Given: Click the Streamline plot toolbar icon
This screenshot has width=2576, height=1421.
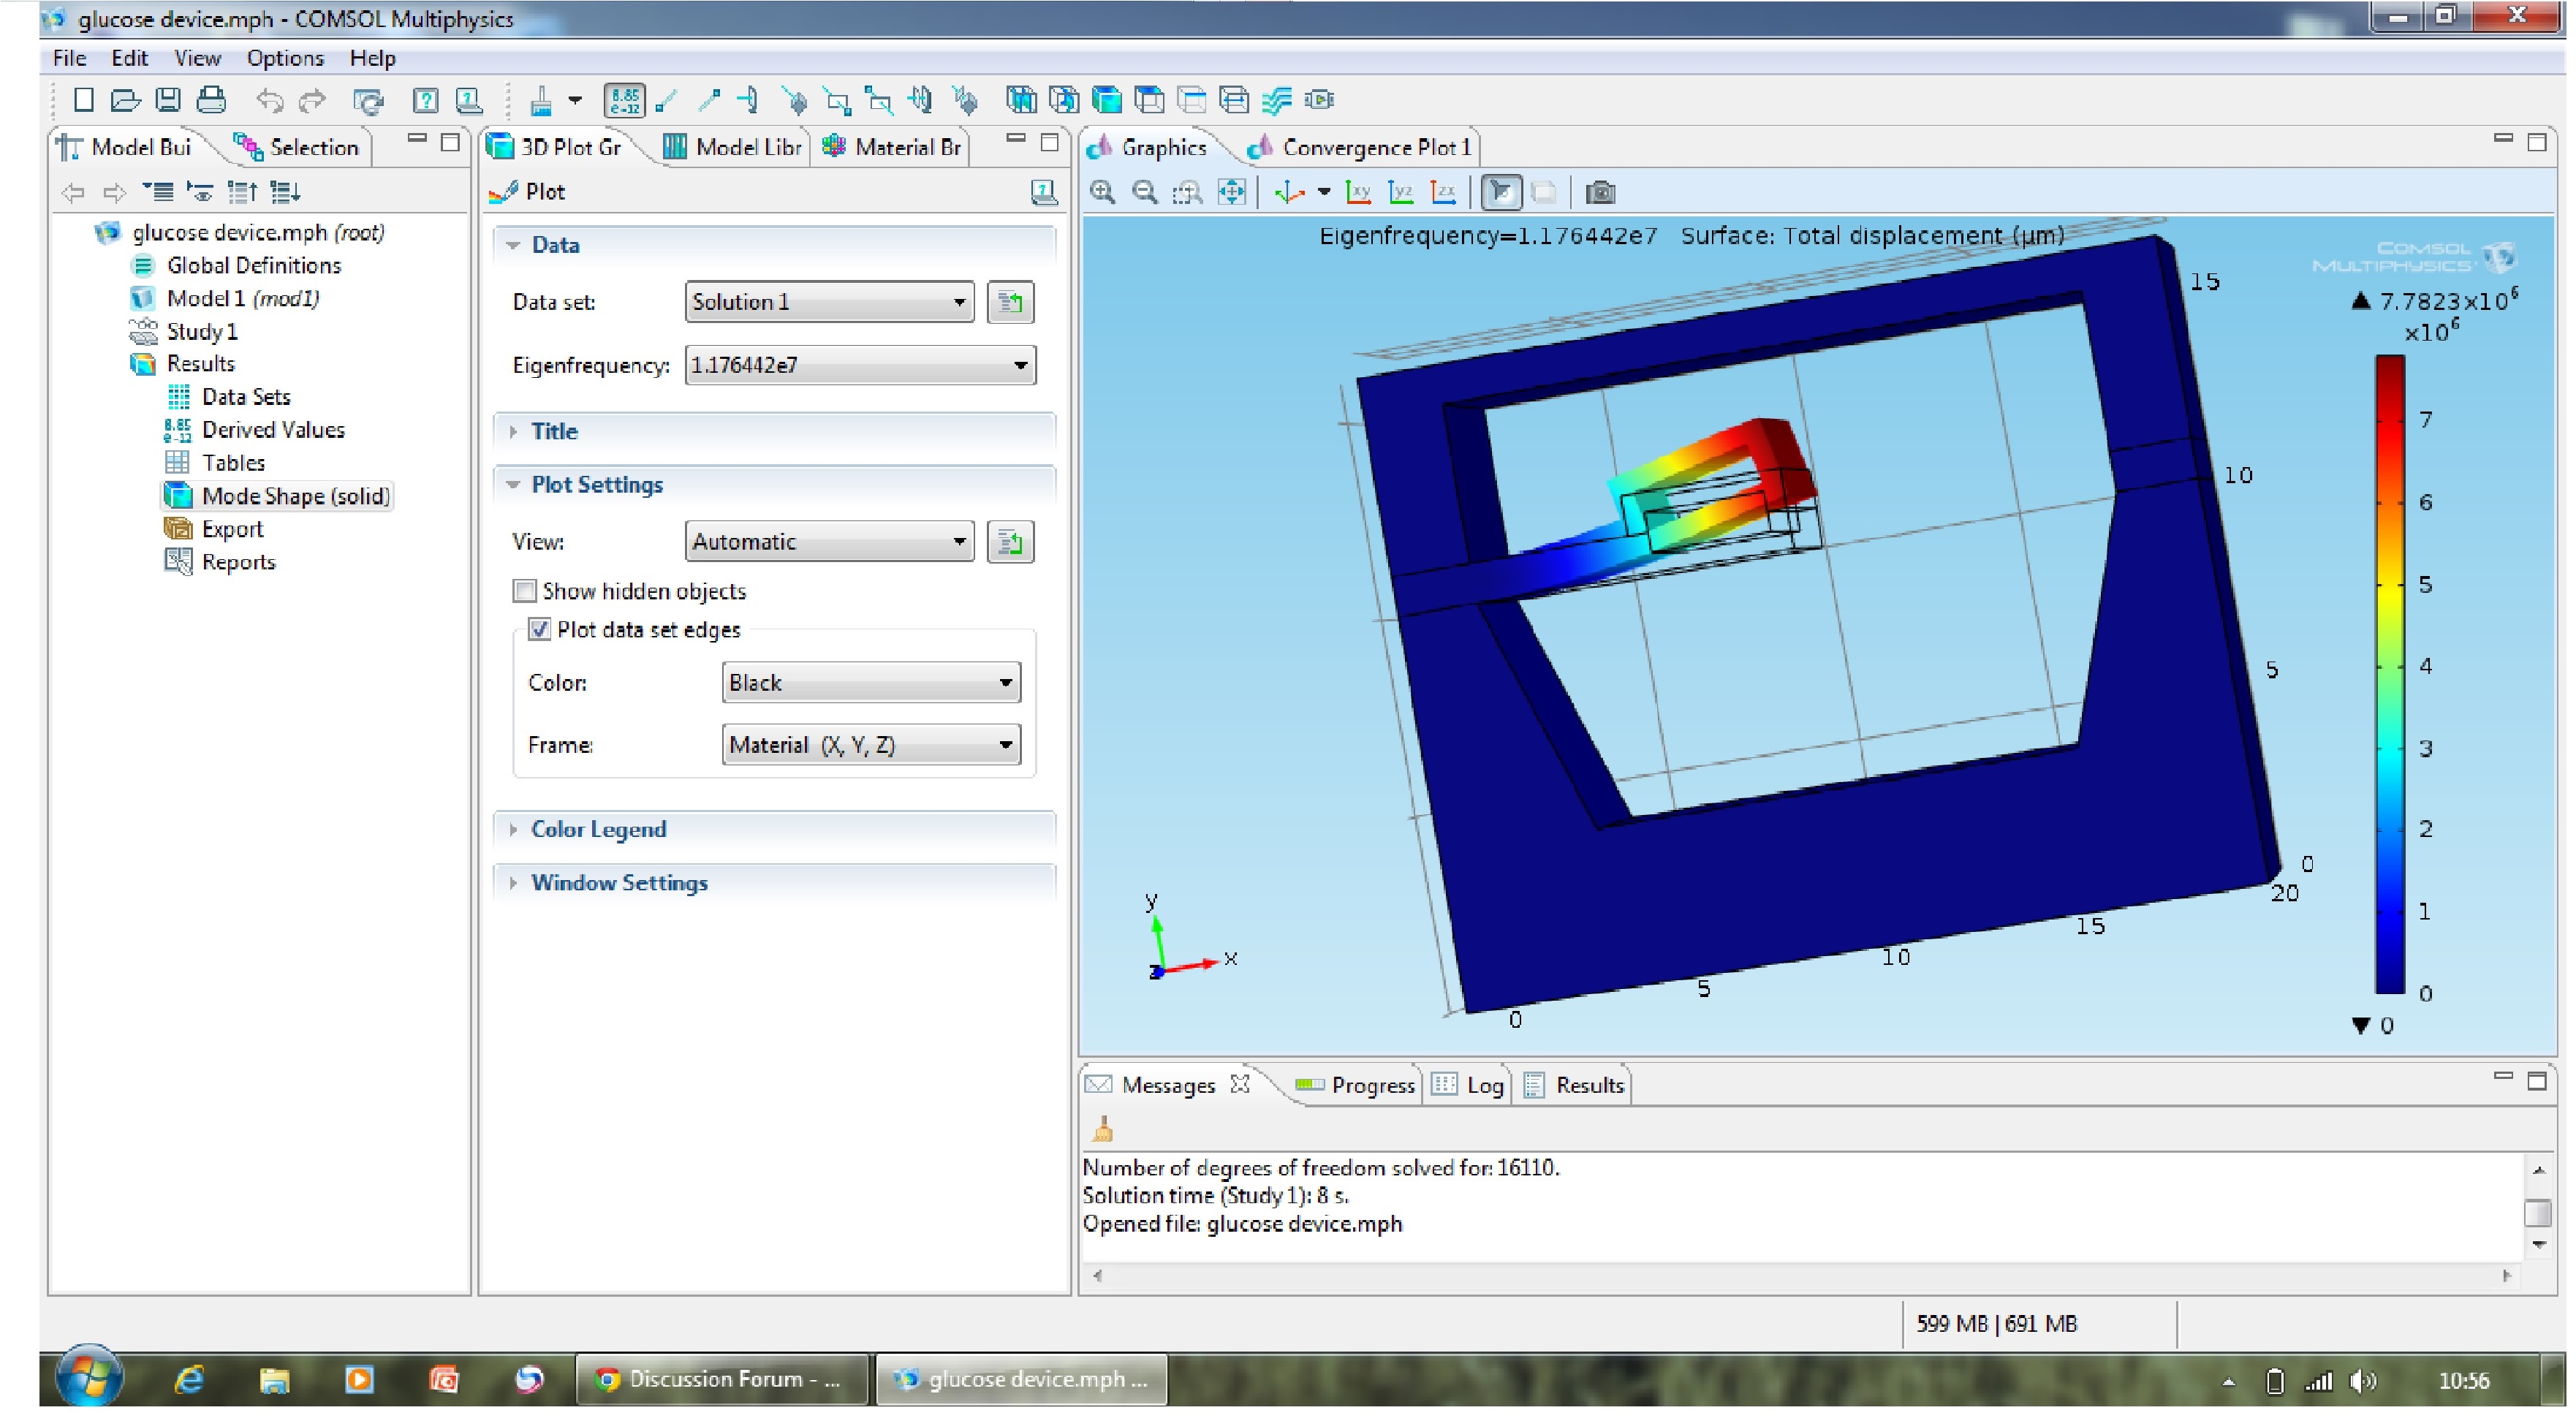Looking at the screenshot, I should click(1277, 100).
